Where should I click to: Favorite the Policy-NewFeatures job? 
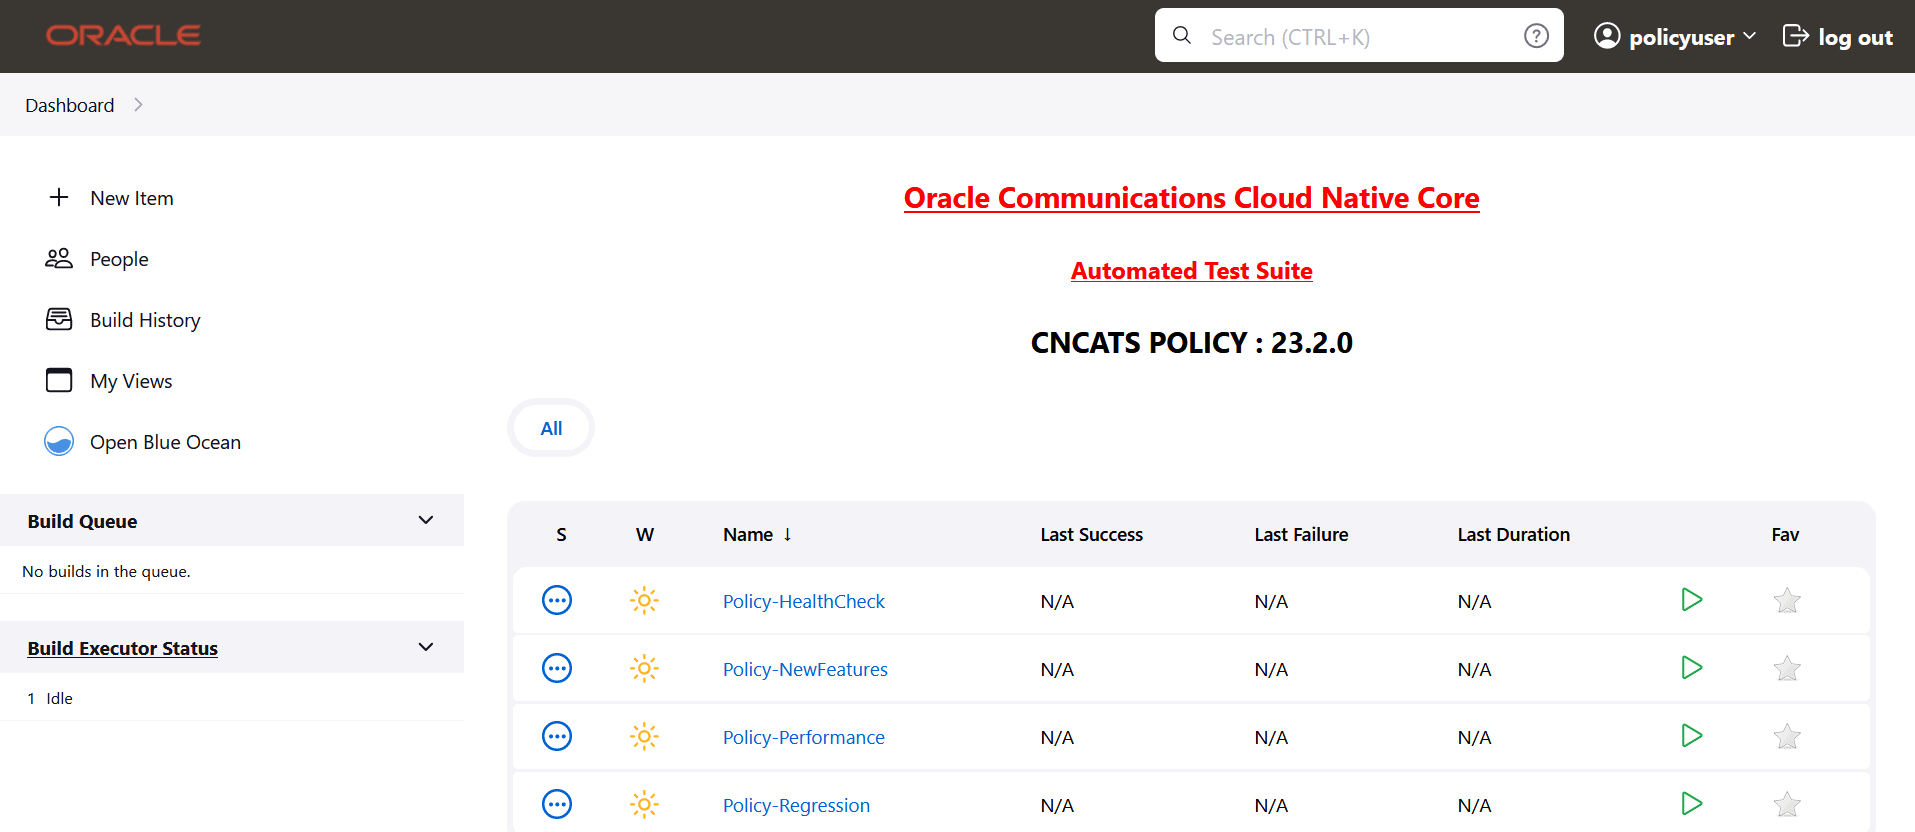[1787, 668]
